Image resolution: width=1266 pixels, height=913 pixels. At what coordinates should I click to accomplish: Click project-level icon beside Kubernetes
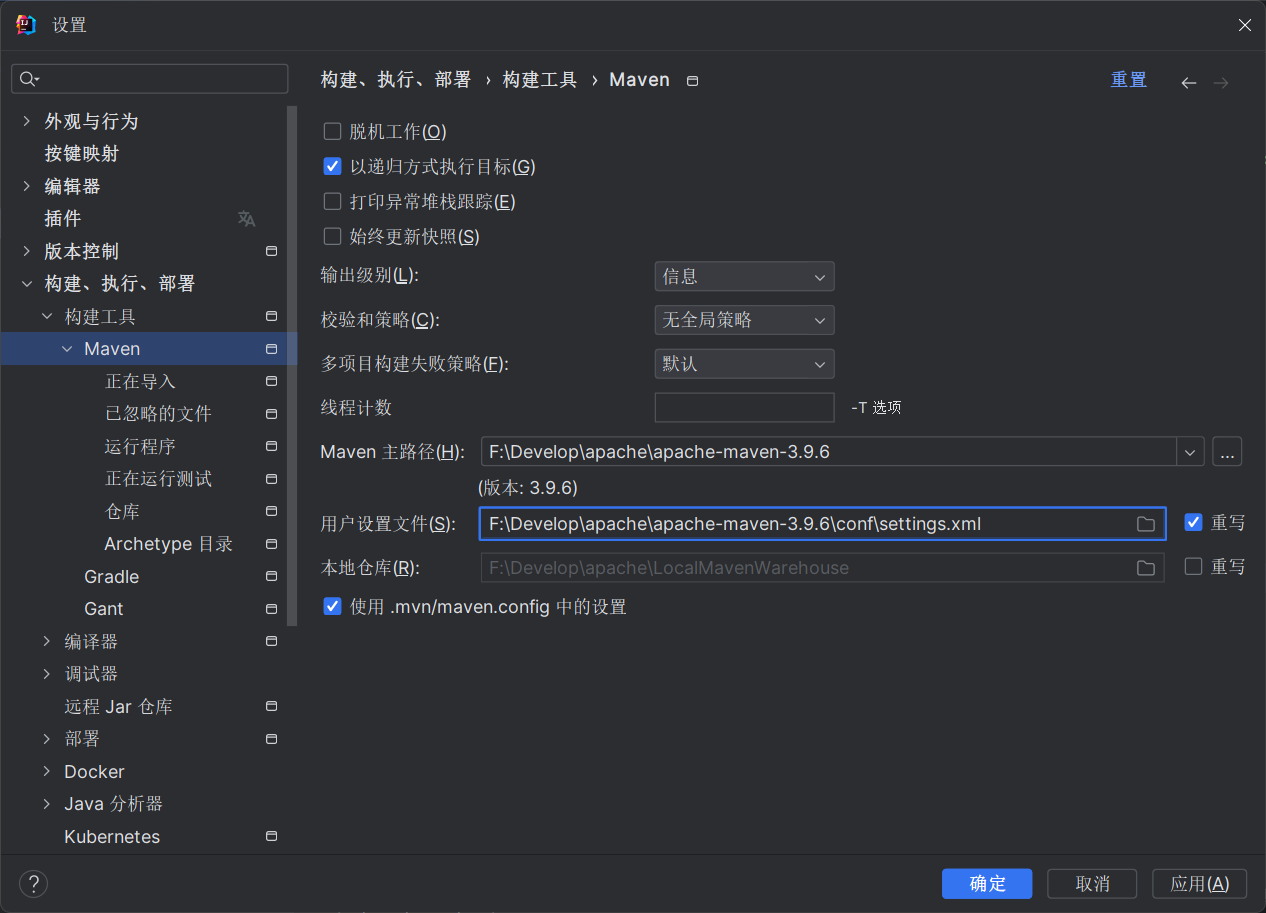(x=271, y=836)
